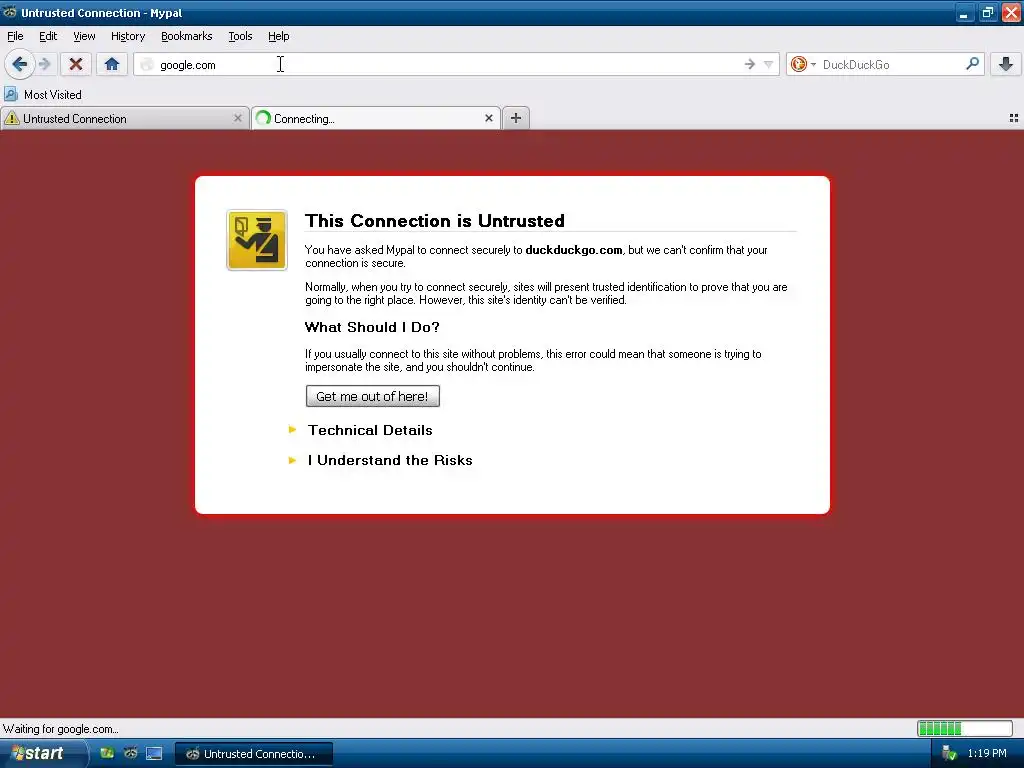Open the Bookmarks menu
1024x768 pixels.
click(x=187, y=36)
